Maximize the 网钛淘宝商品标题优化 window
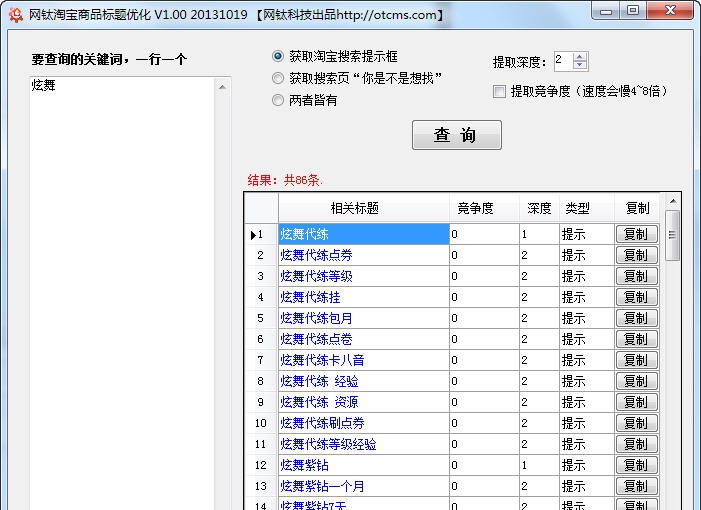The width and height of the screenshot is (701, 510). [633, 11]
